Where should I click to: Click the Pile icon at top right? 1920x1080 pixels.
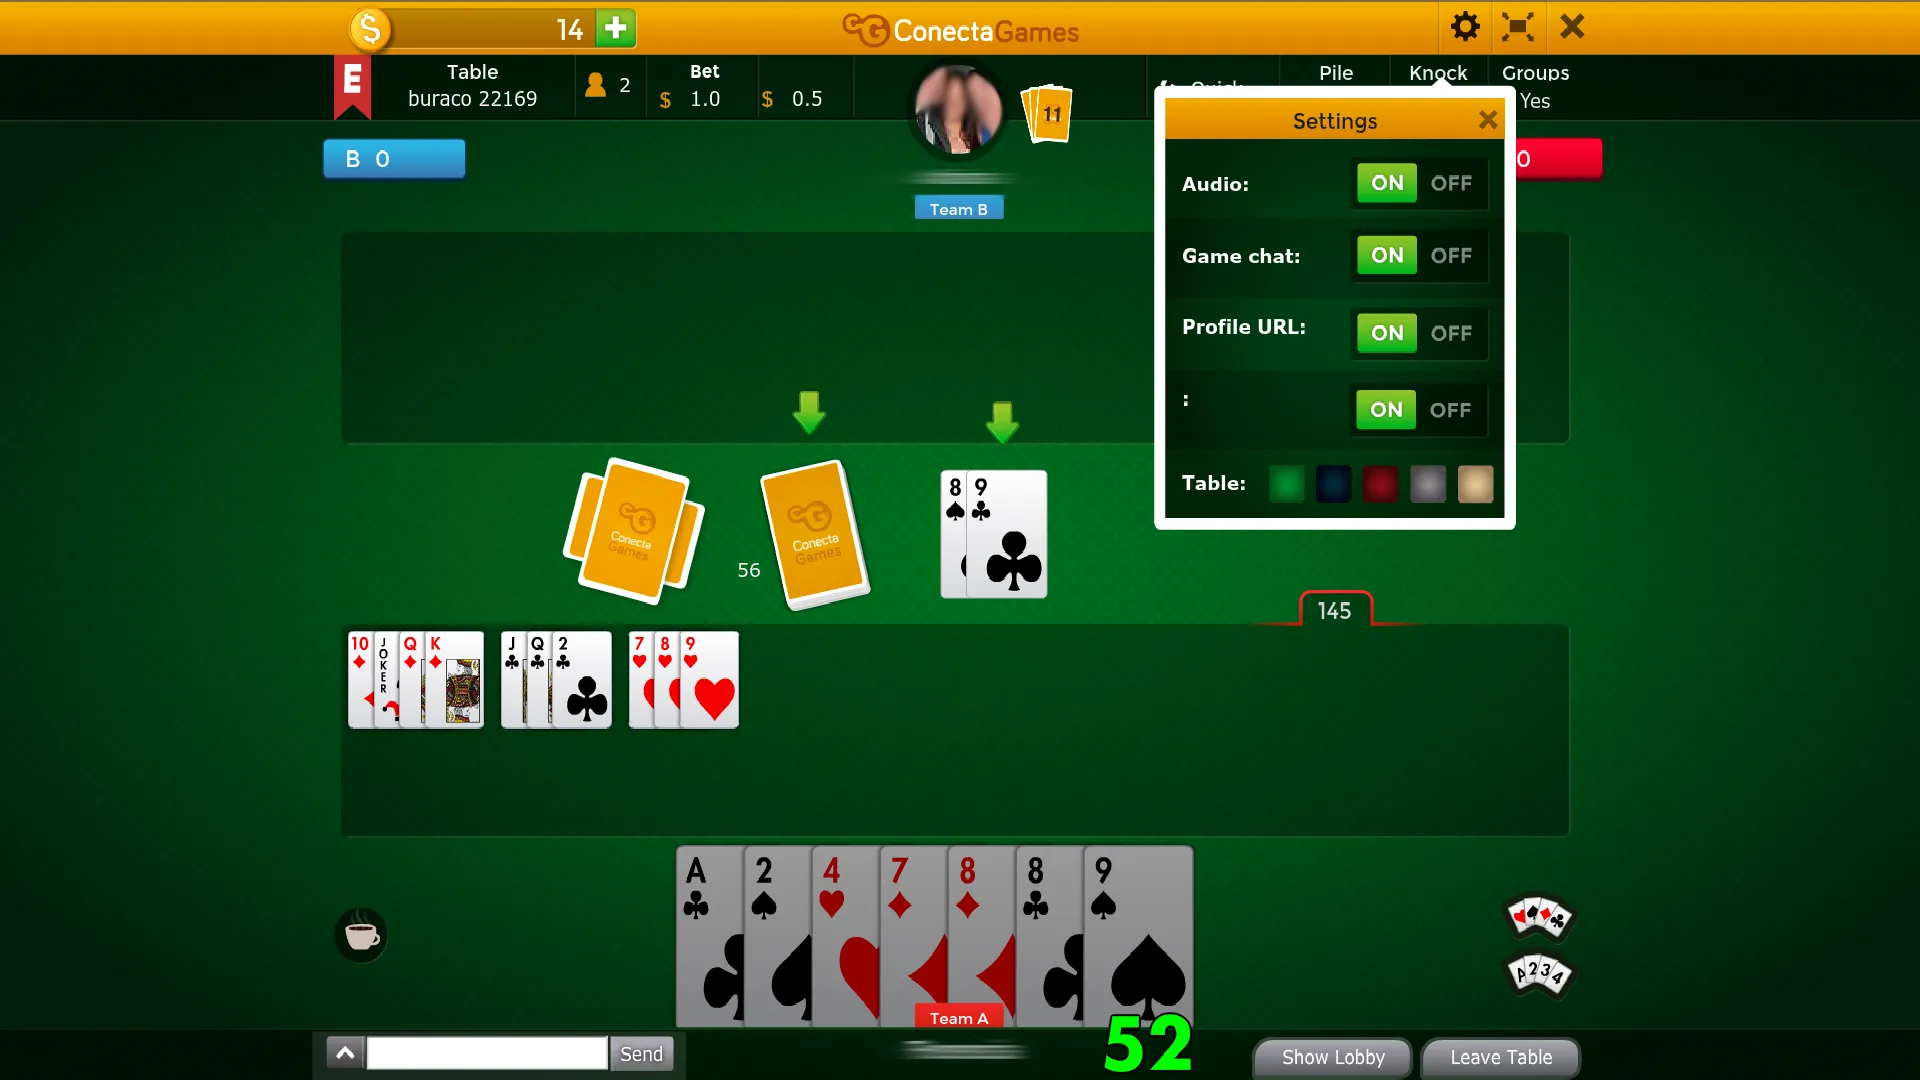[1336, 73]
